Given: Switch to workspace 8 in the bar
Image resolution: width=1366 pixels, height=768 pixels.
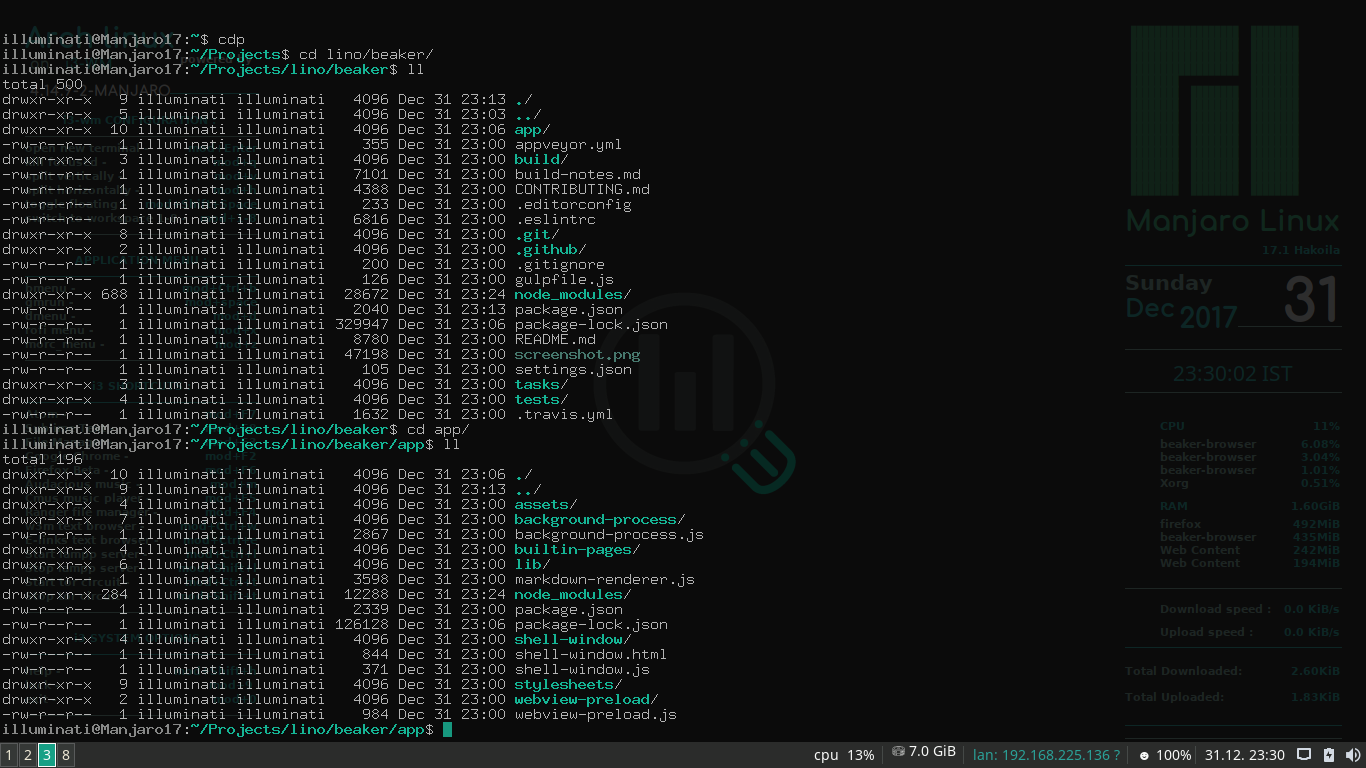Looking at the screenshot, I should (x=66, y=755).
